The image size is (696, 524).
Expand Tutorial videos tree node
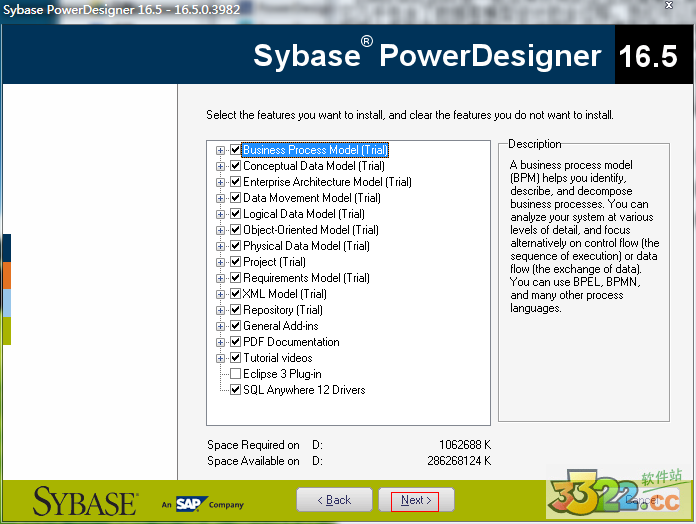220,358
